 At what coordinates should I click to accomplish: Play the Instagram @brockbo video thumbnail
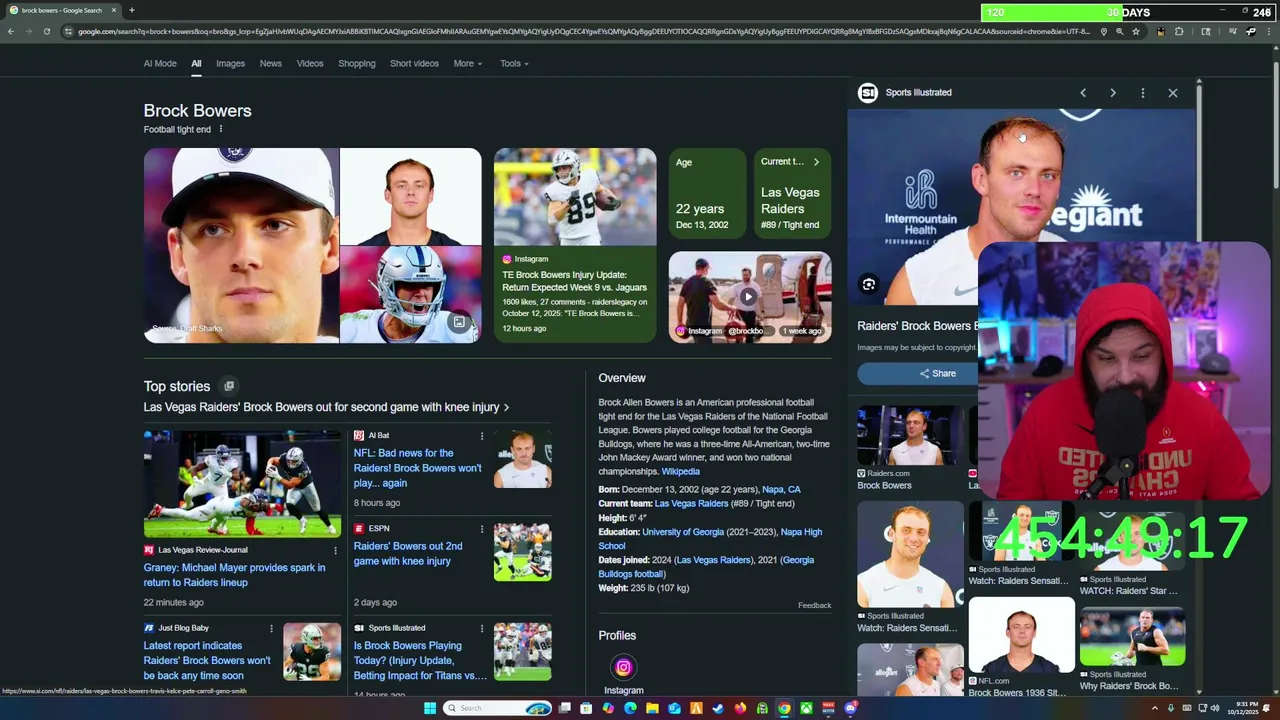click(x=749, y=296)
